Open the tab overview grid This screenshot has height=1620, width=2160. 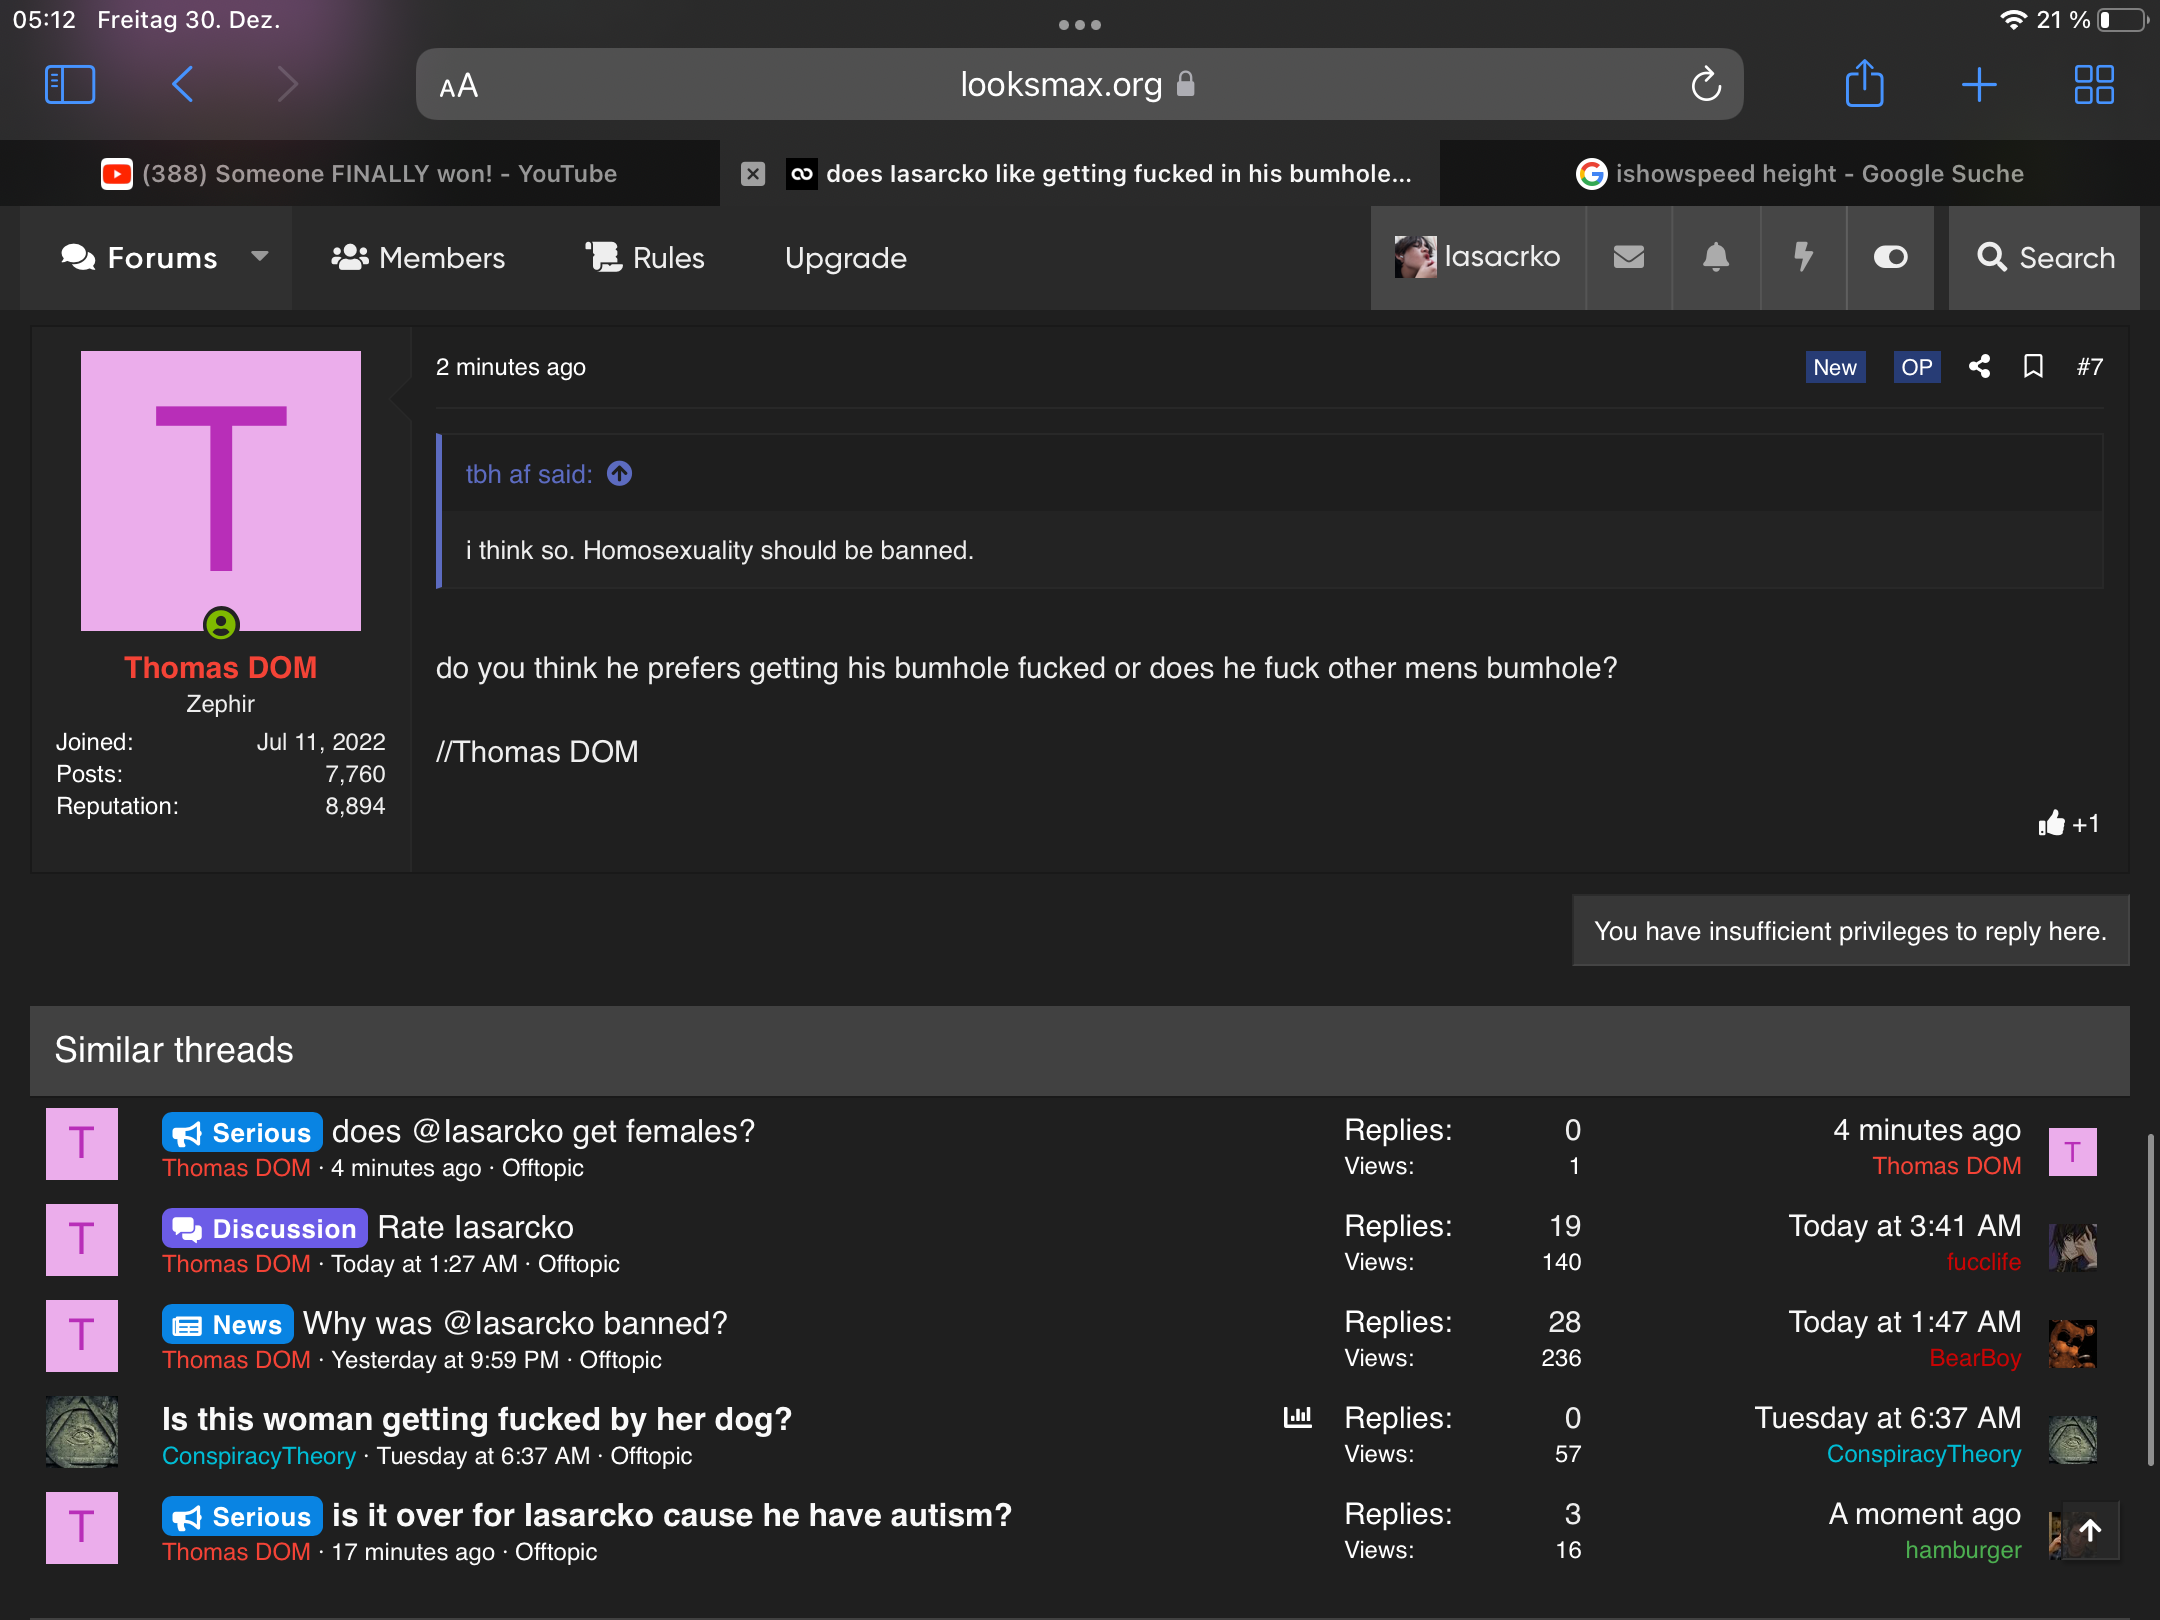pos(2094,85)
